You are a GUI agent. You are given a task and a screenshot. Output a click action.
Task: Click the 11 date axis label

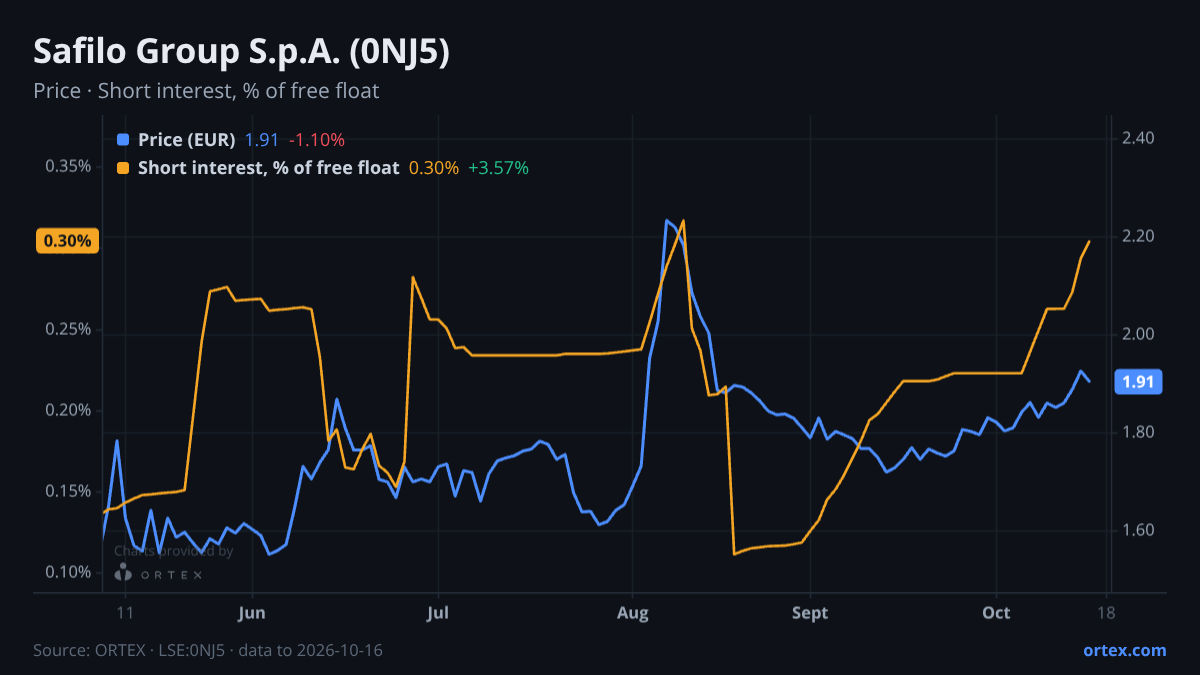(x=125, y=613)
